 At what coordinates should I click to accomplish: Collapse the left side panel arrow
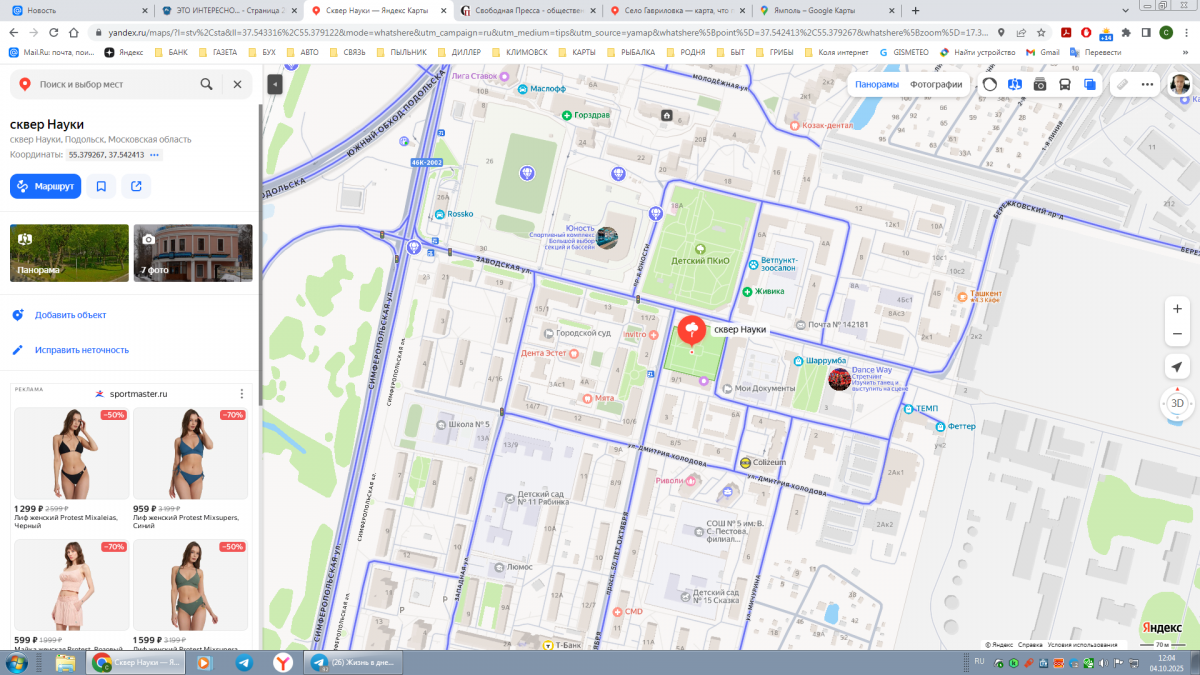point(275,85)
